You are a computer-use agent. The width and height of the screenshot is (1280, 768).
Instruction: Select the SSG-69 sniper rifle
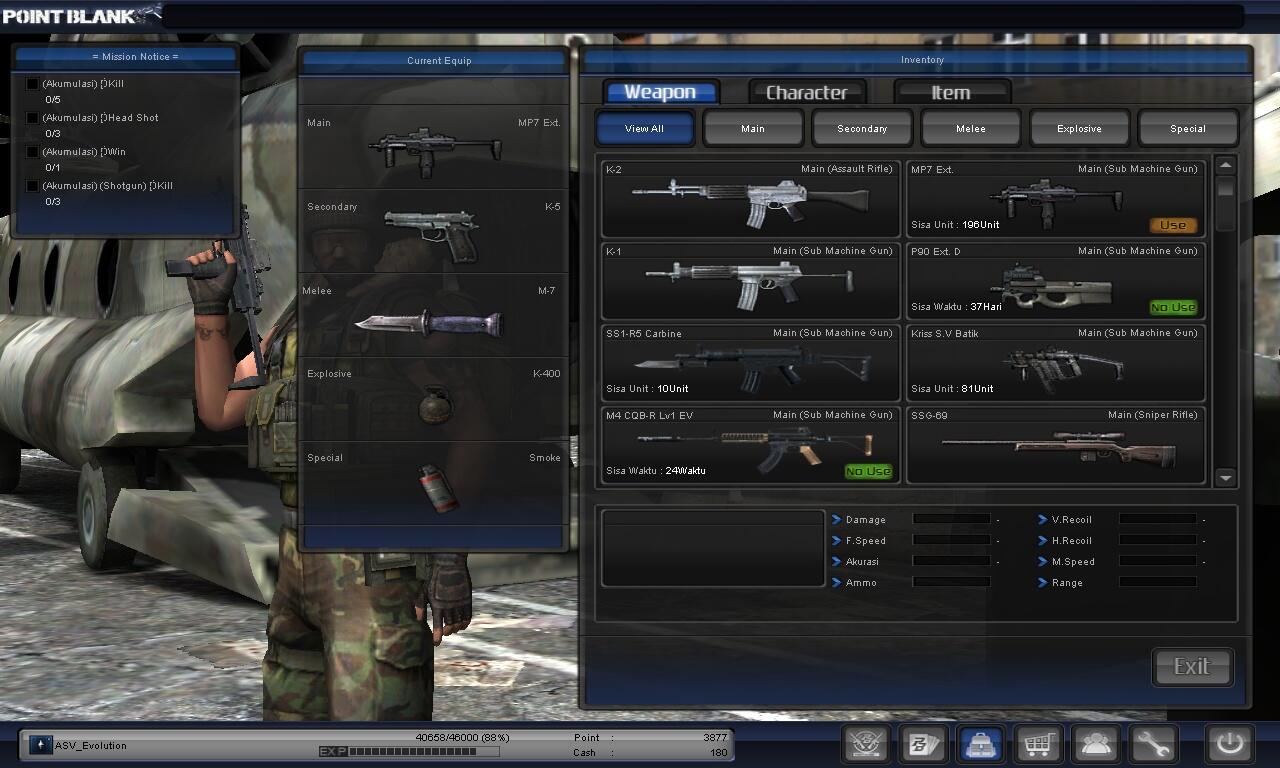[x=1055, y=443]
